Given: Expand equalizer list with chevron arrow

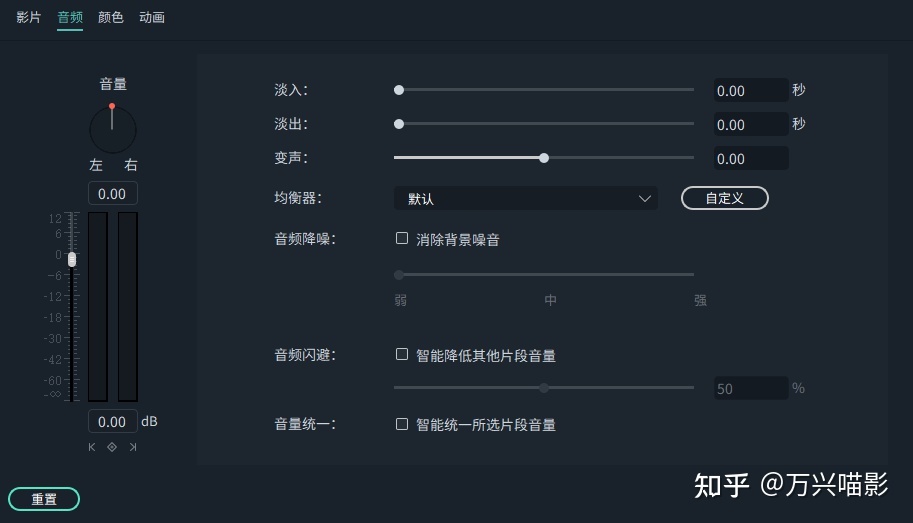Looking at the screenshot, I should (645, 199).
